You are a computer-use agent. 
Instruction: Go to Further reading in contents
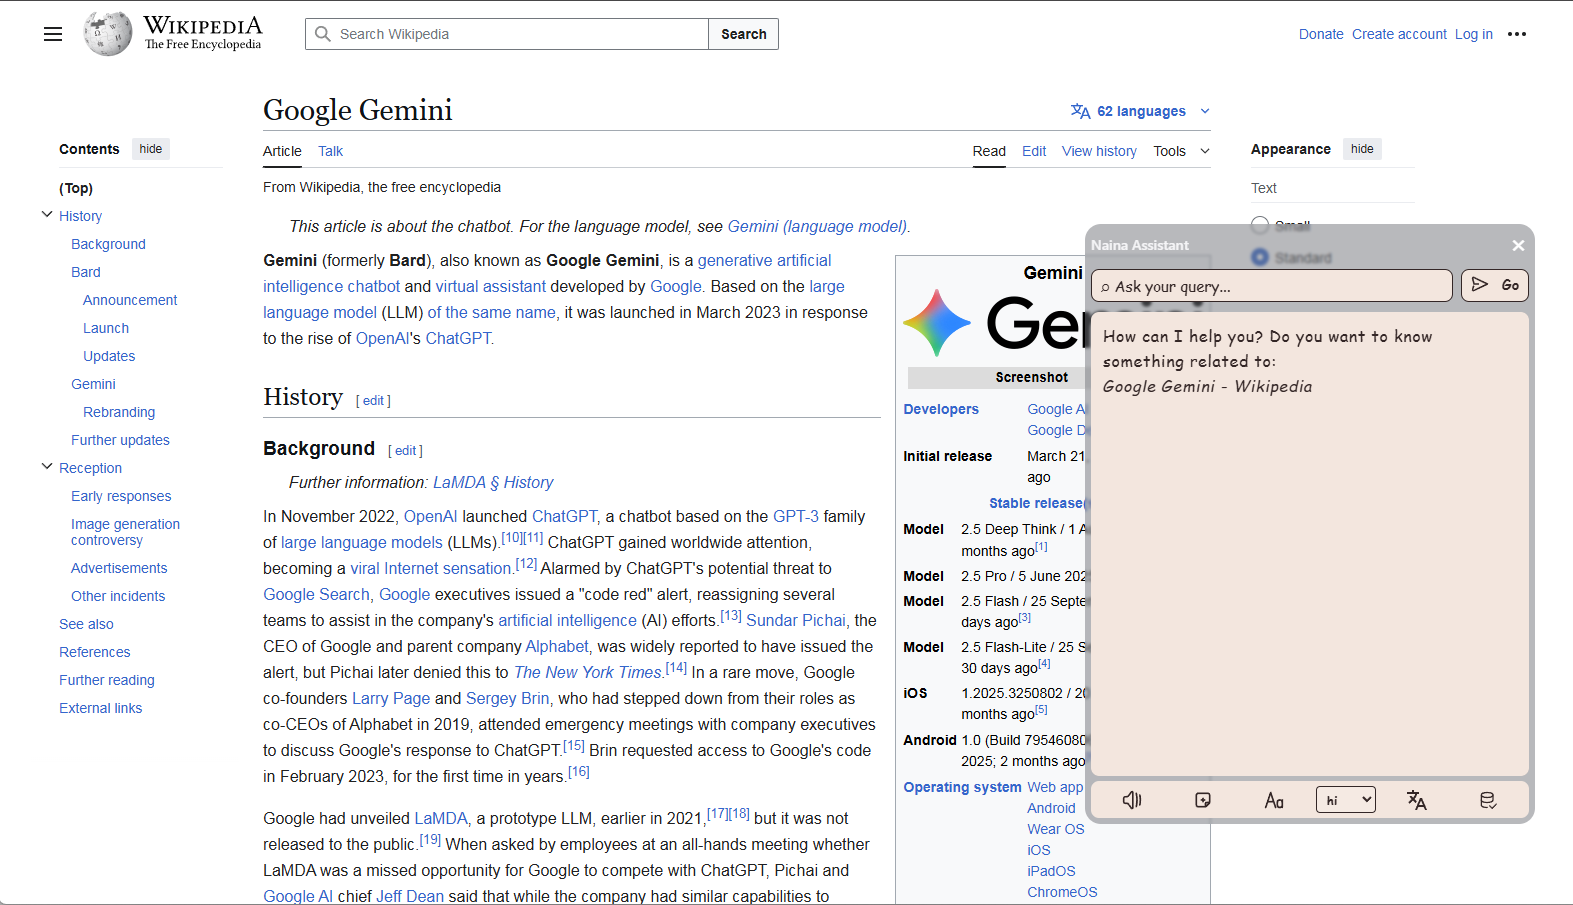click(x=107, y=680)
